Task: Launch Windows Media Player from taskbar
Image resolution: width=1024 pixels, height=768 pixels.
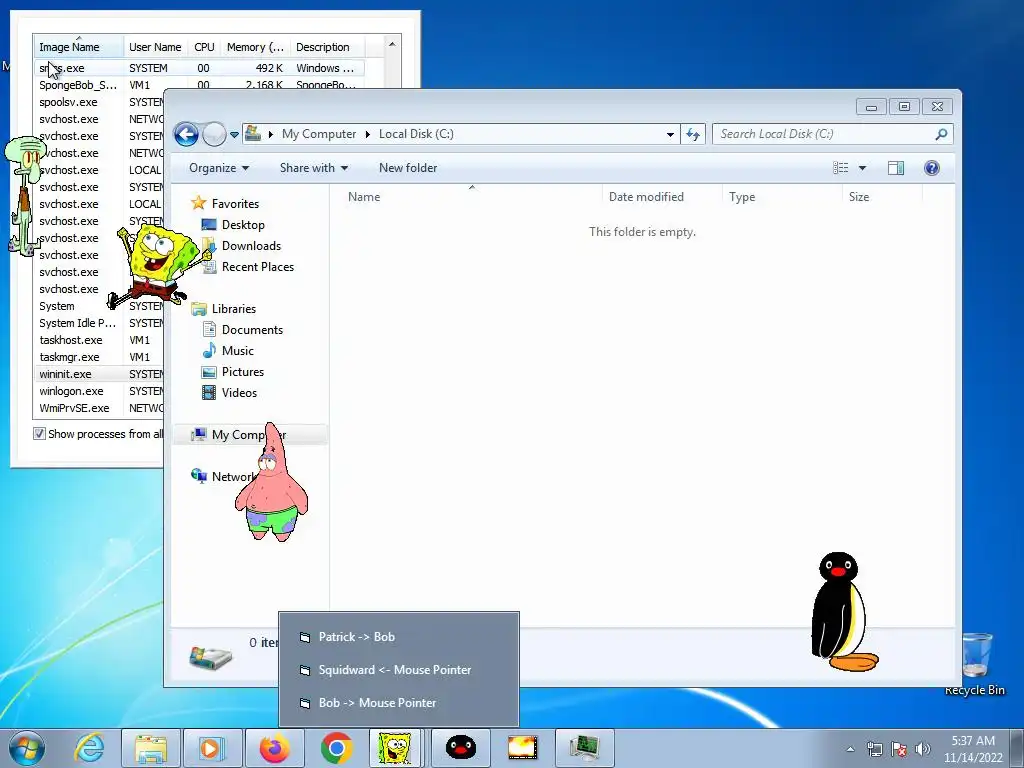Action: (212, 748)
